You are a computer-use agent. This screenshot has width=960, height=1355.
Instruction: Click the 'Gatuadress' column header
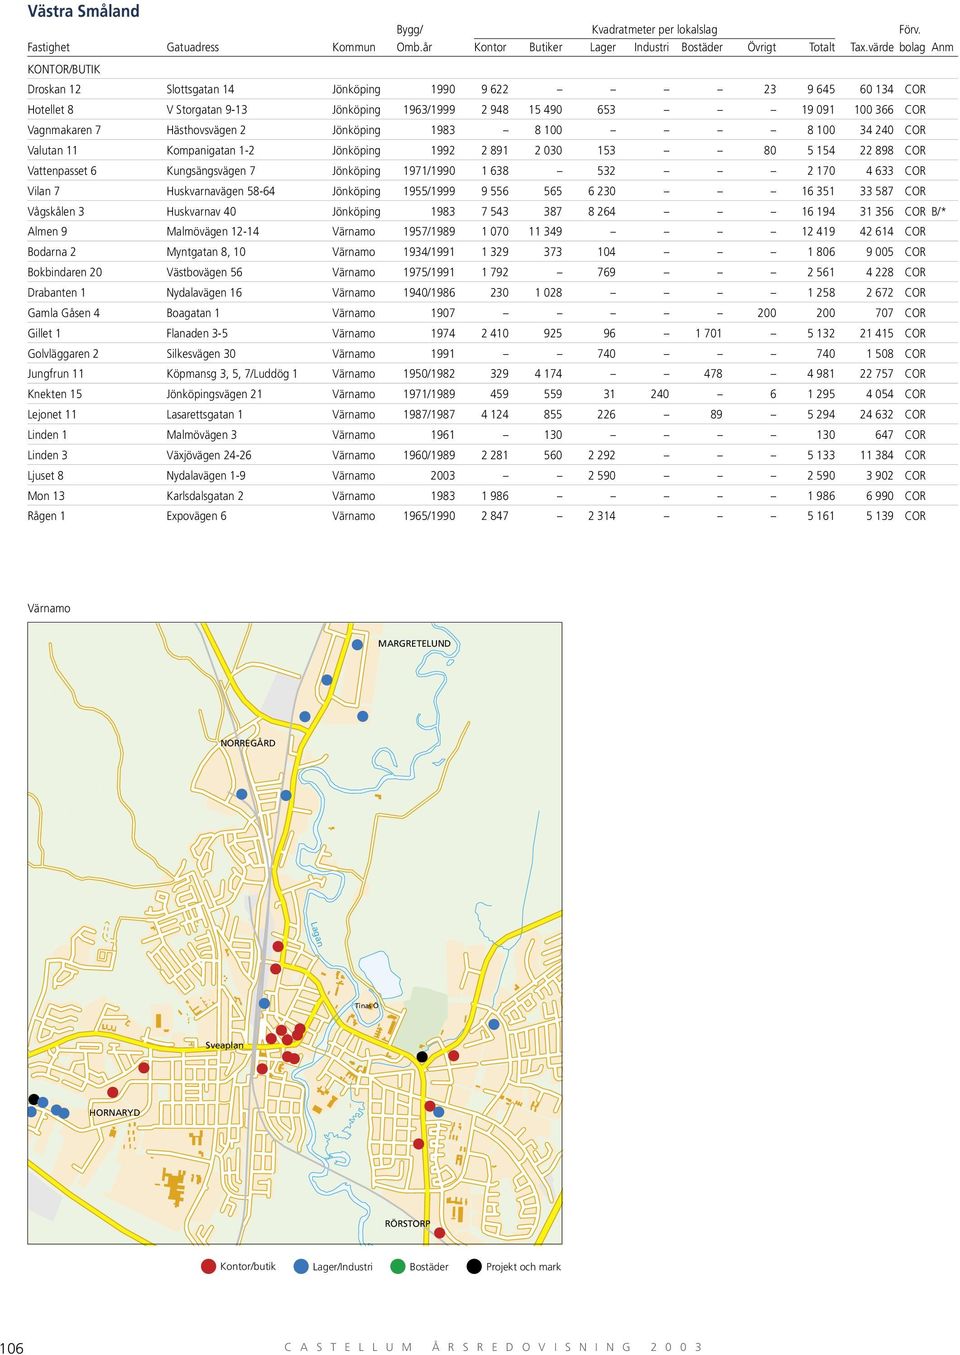[x=193, y=47]
